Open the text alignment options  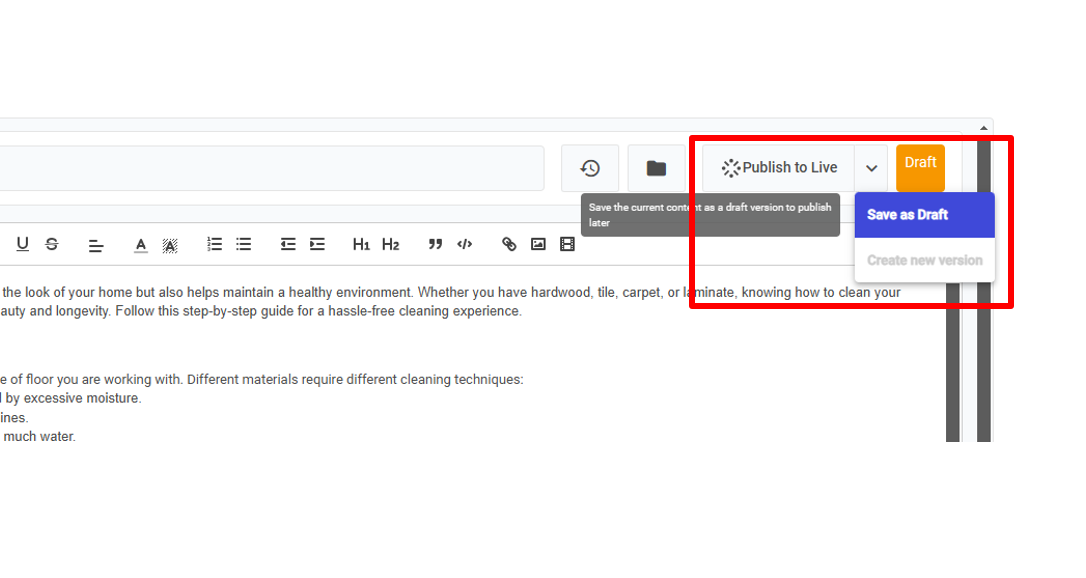96,244
